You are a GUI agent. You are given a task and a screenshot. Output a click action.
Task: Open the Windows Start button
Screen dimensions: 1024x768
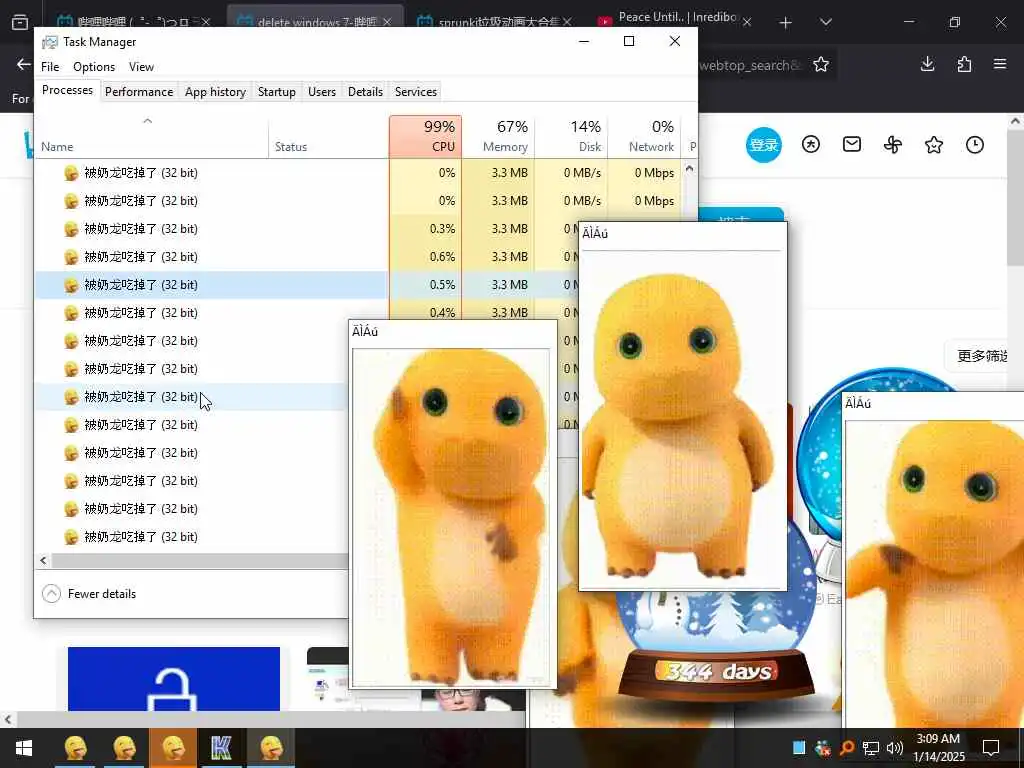[24, 748]
